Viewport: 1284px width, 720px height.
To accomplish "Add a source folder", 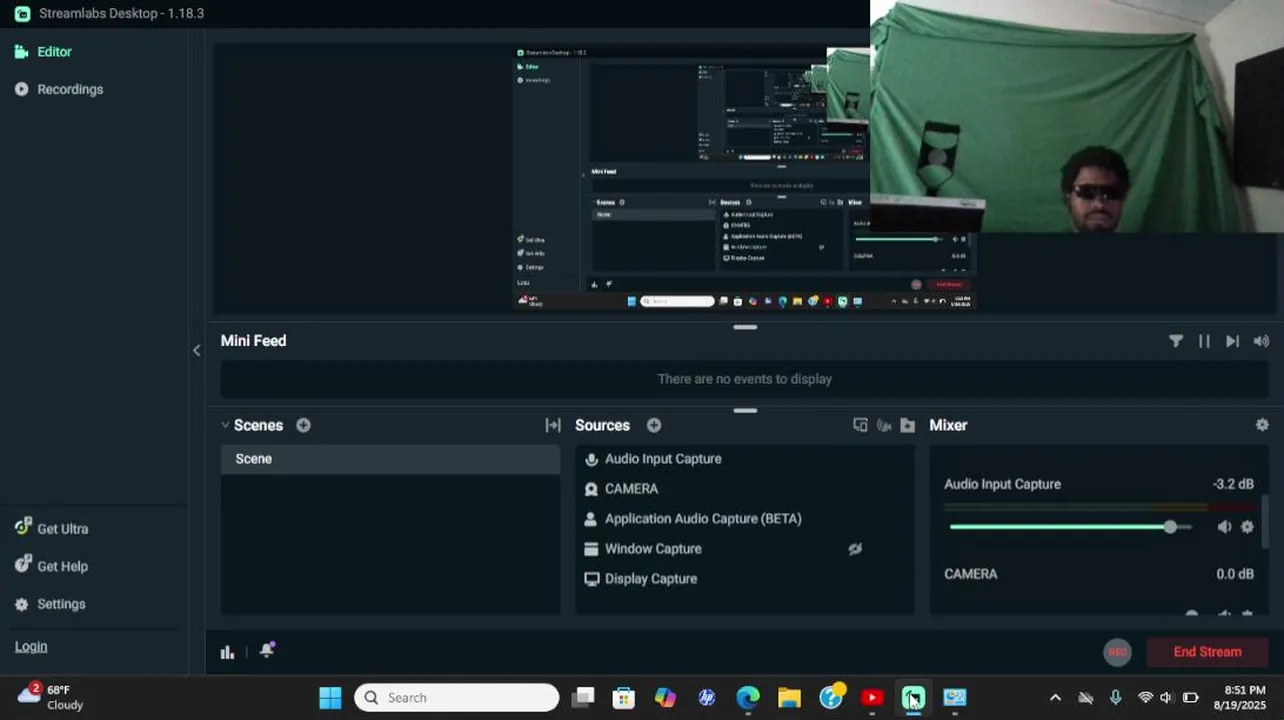I will pyautogui.click(x=908, y=425).
